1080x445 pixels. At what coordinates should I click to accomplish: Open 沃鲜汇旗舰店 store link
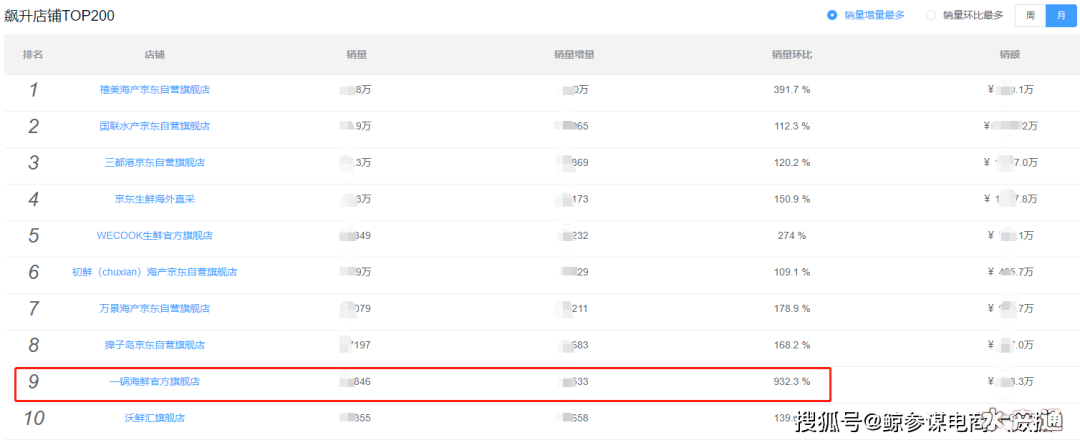tap(154, 417)
